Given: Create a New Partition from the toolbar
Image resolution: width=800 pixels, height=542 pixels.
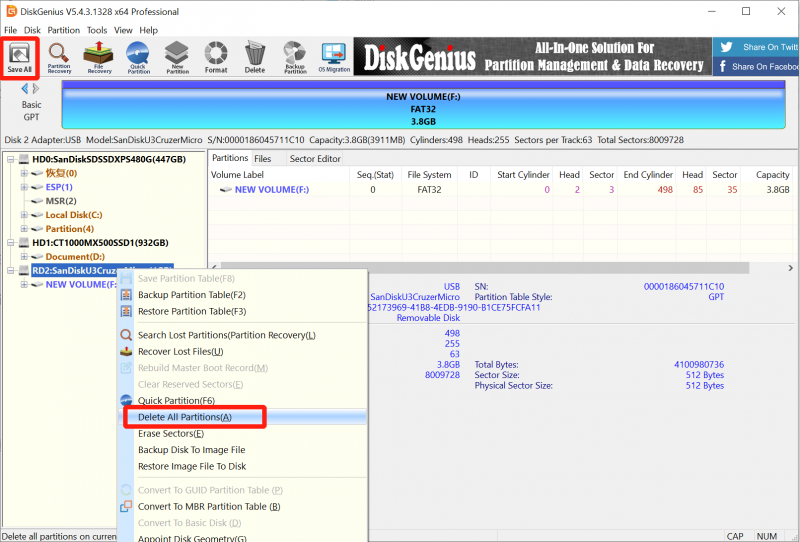Looking at the screenshot, I should click(x=177, y=57).
